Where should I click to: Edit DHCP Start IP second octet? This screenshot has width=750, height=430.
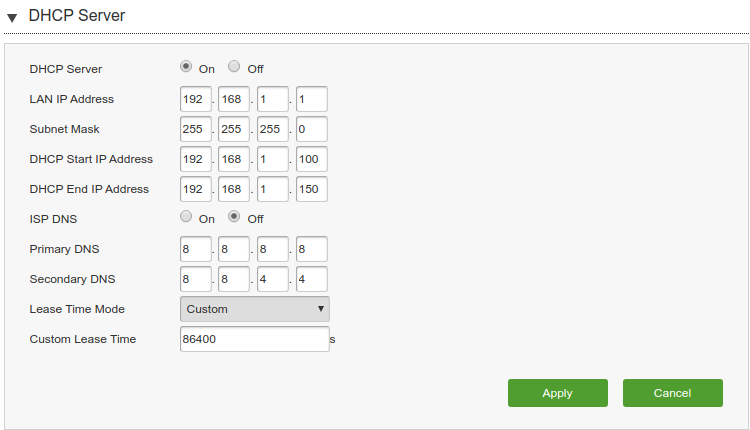coord(234,159)
